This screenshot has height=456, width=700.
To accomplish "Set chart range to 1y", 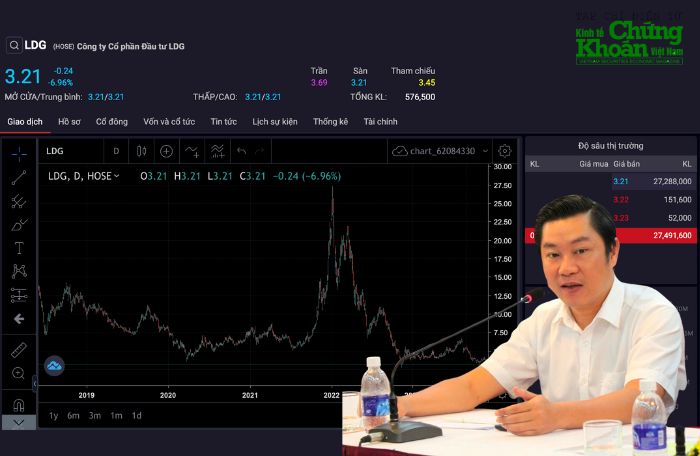I will [54, 416].
